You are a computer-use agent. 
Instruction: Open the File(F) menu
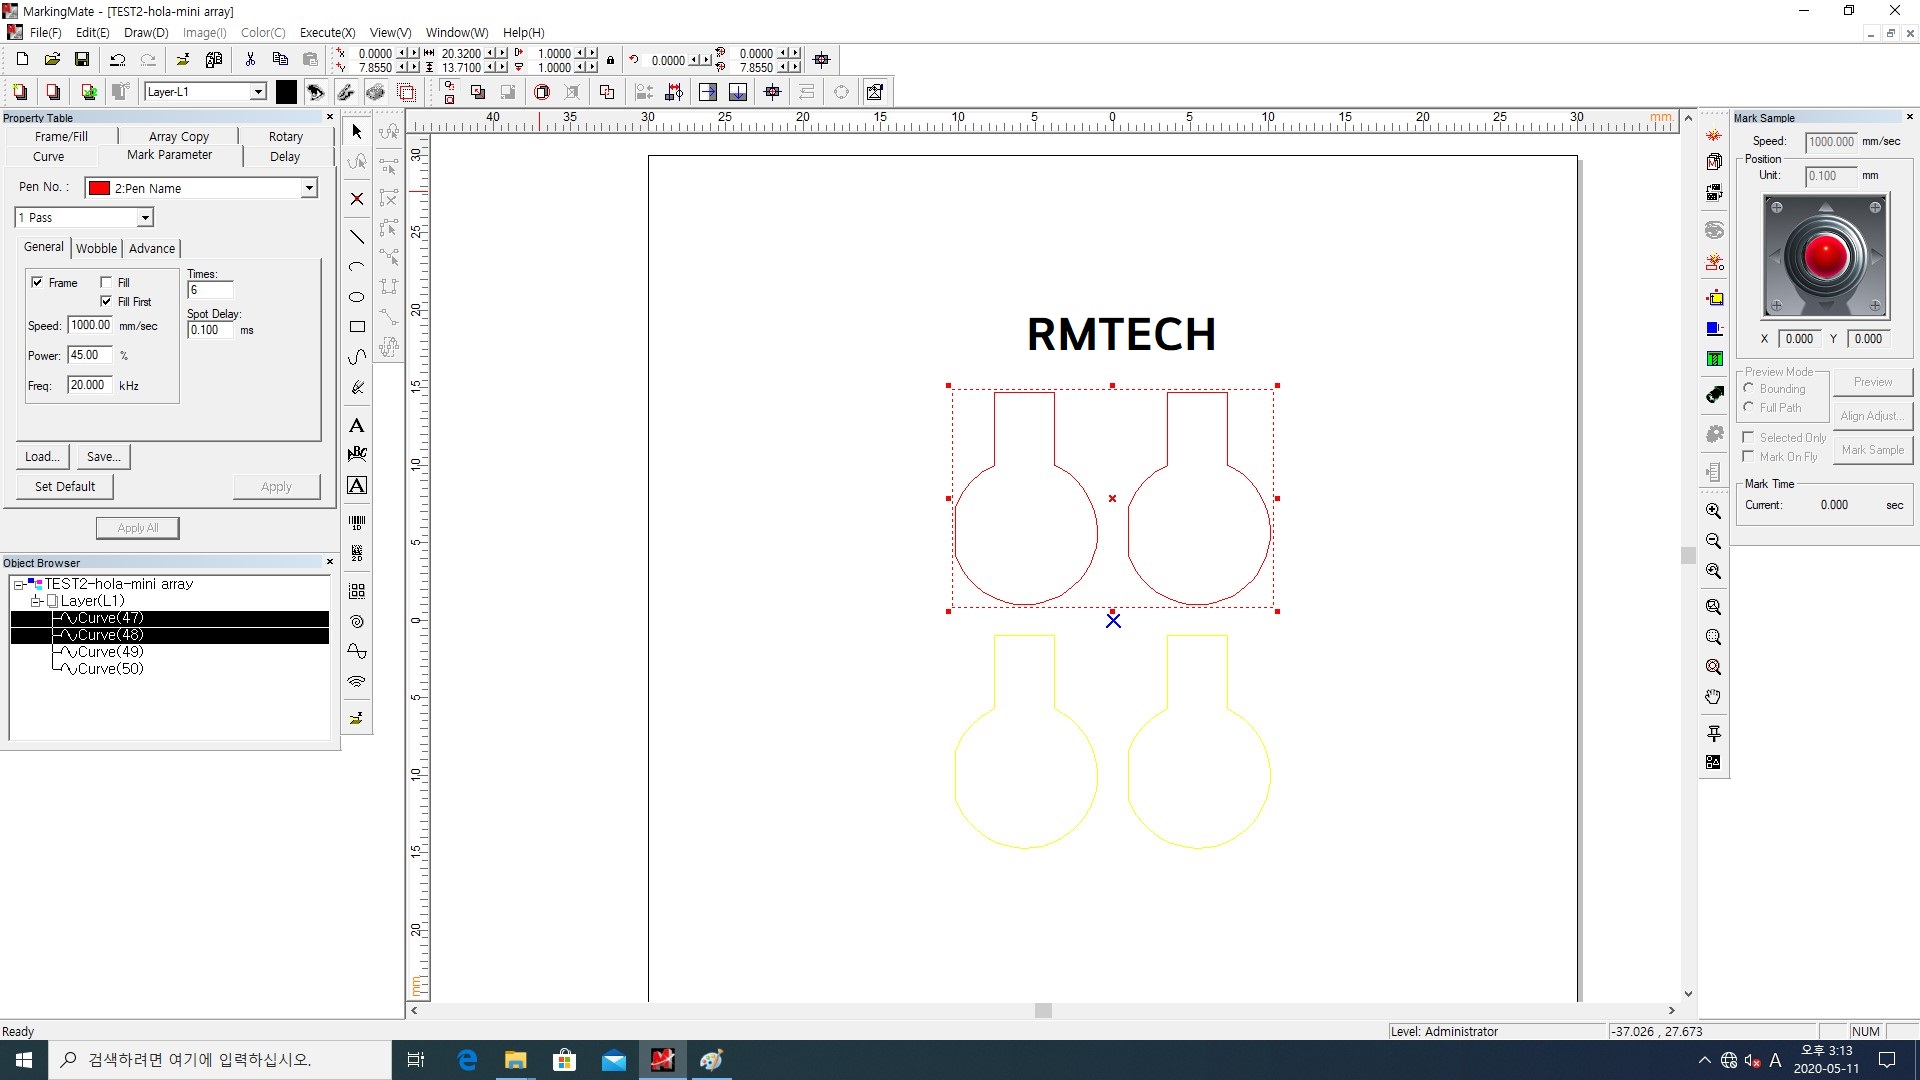point(45,32)
